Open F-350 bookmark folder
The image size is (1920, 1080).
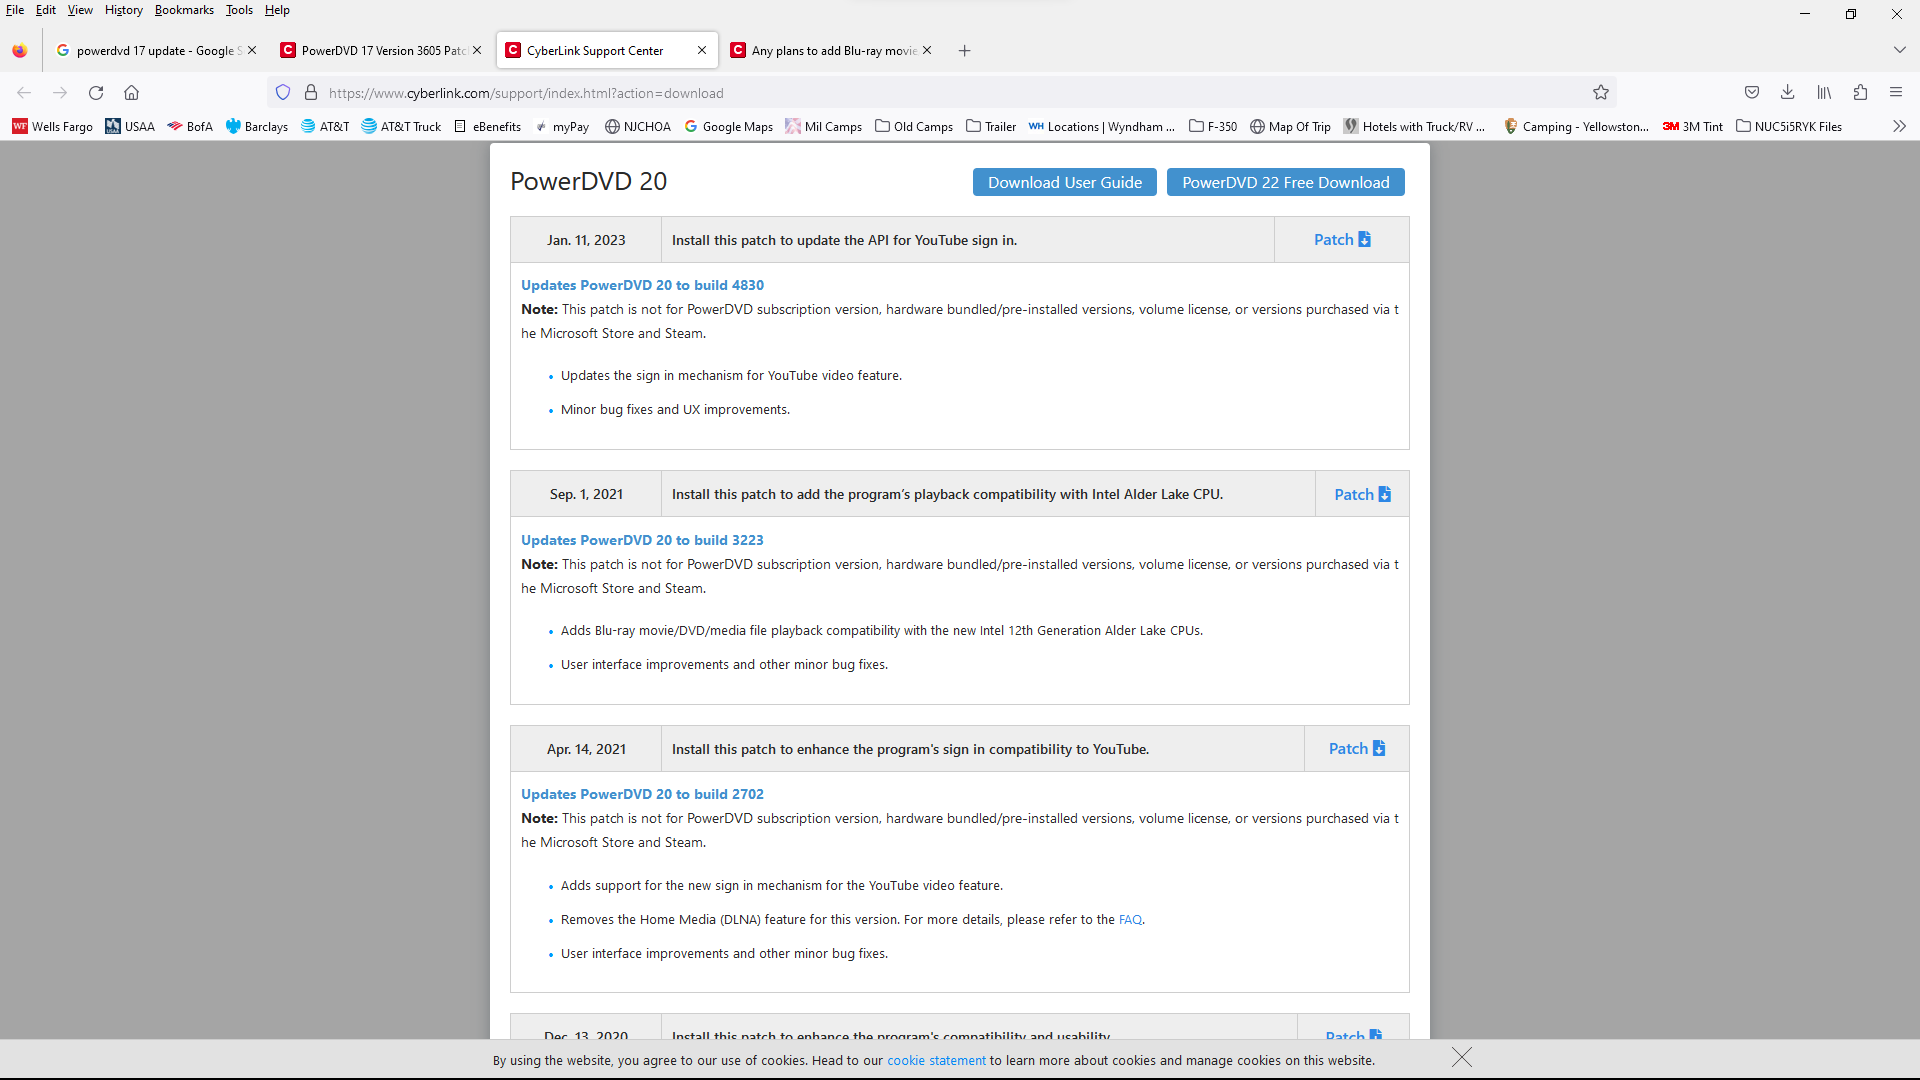click(x=1213, y=127)
